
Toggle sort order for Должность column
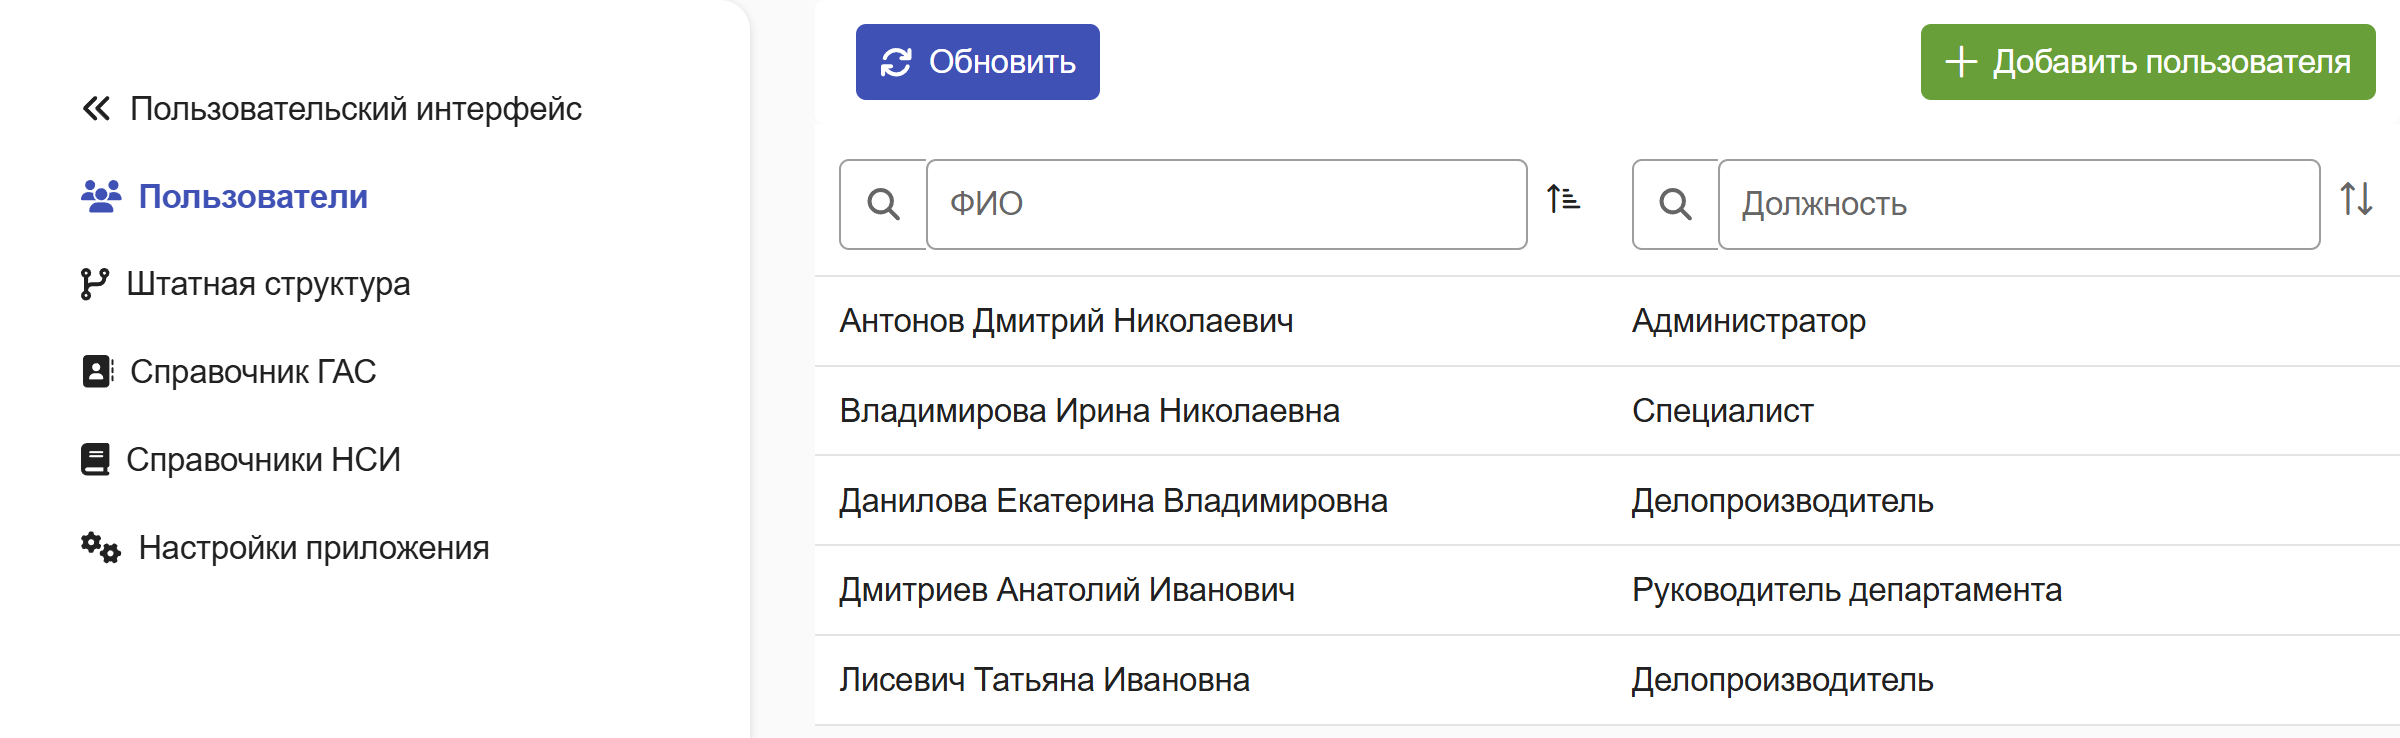tap(2356, 198)
